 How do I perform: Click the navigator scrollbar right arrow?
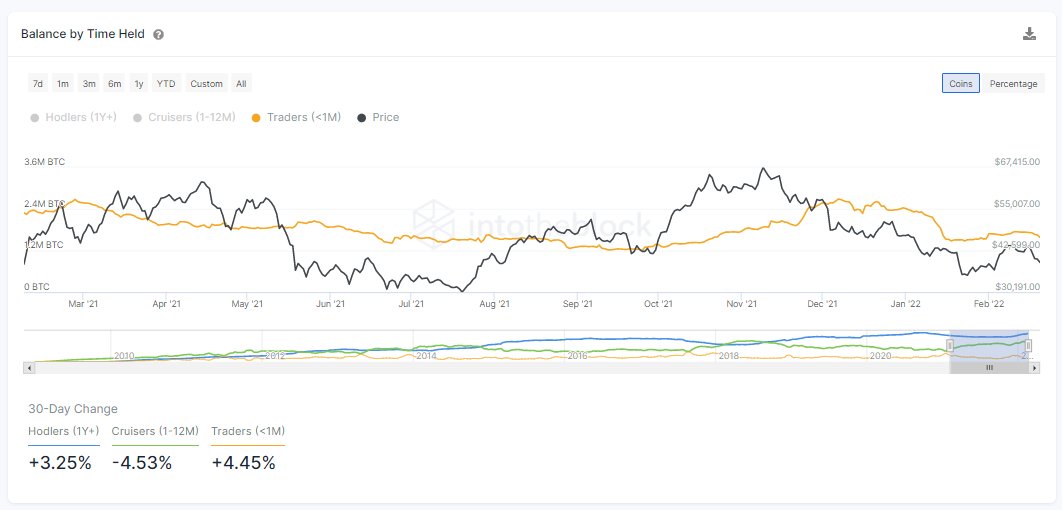point(1033,367)
